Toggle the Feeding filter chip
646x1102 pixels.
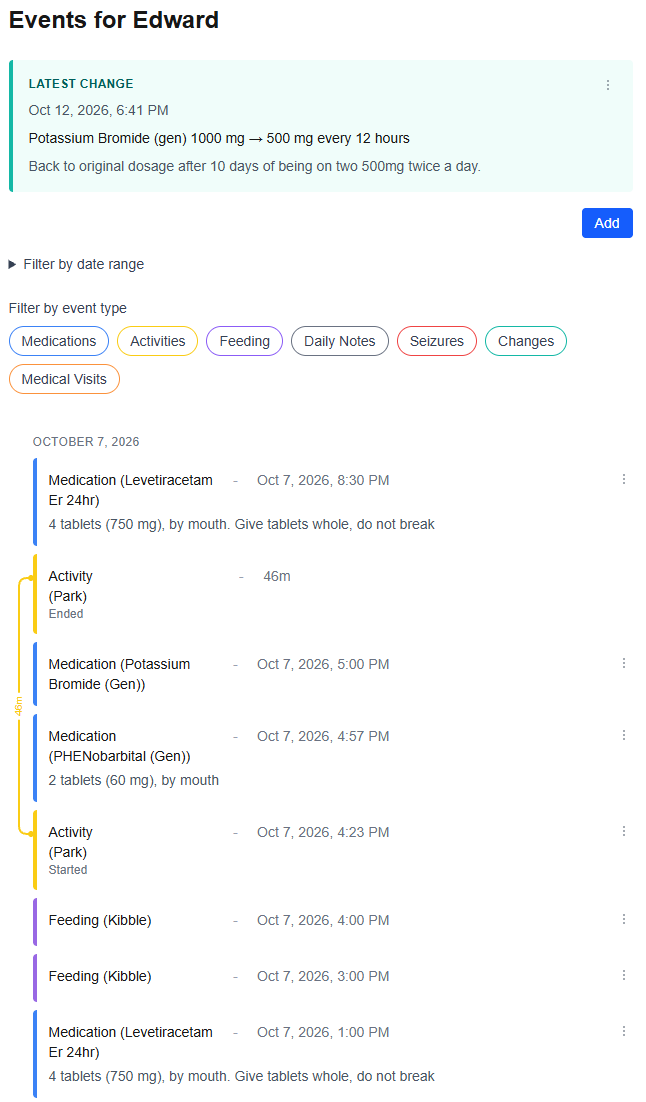click(x=245, y=341)
